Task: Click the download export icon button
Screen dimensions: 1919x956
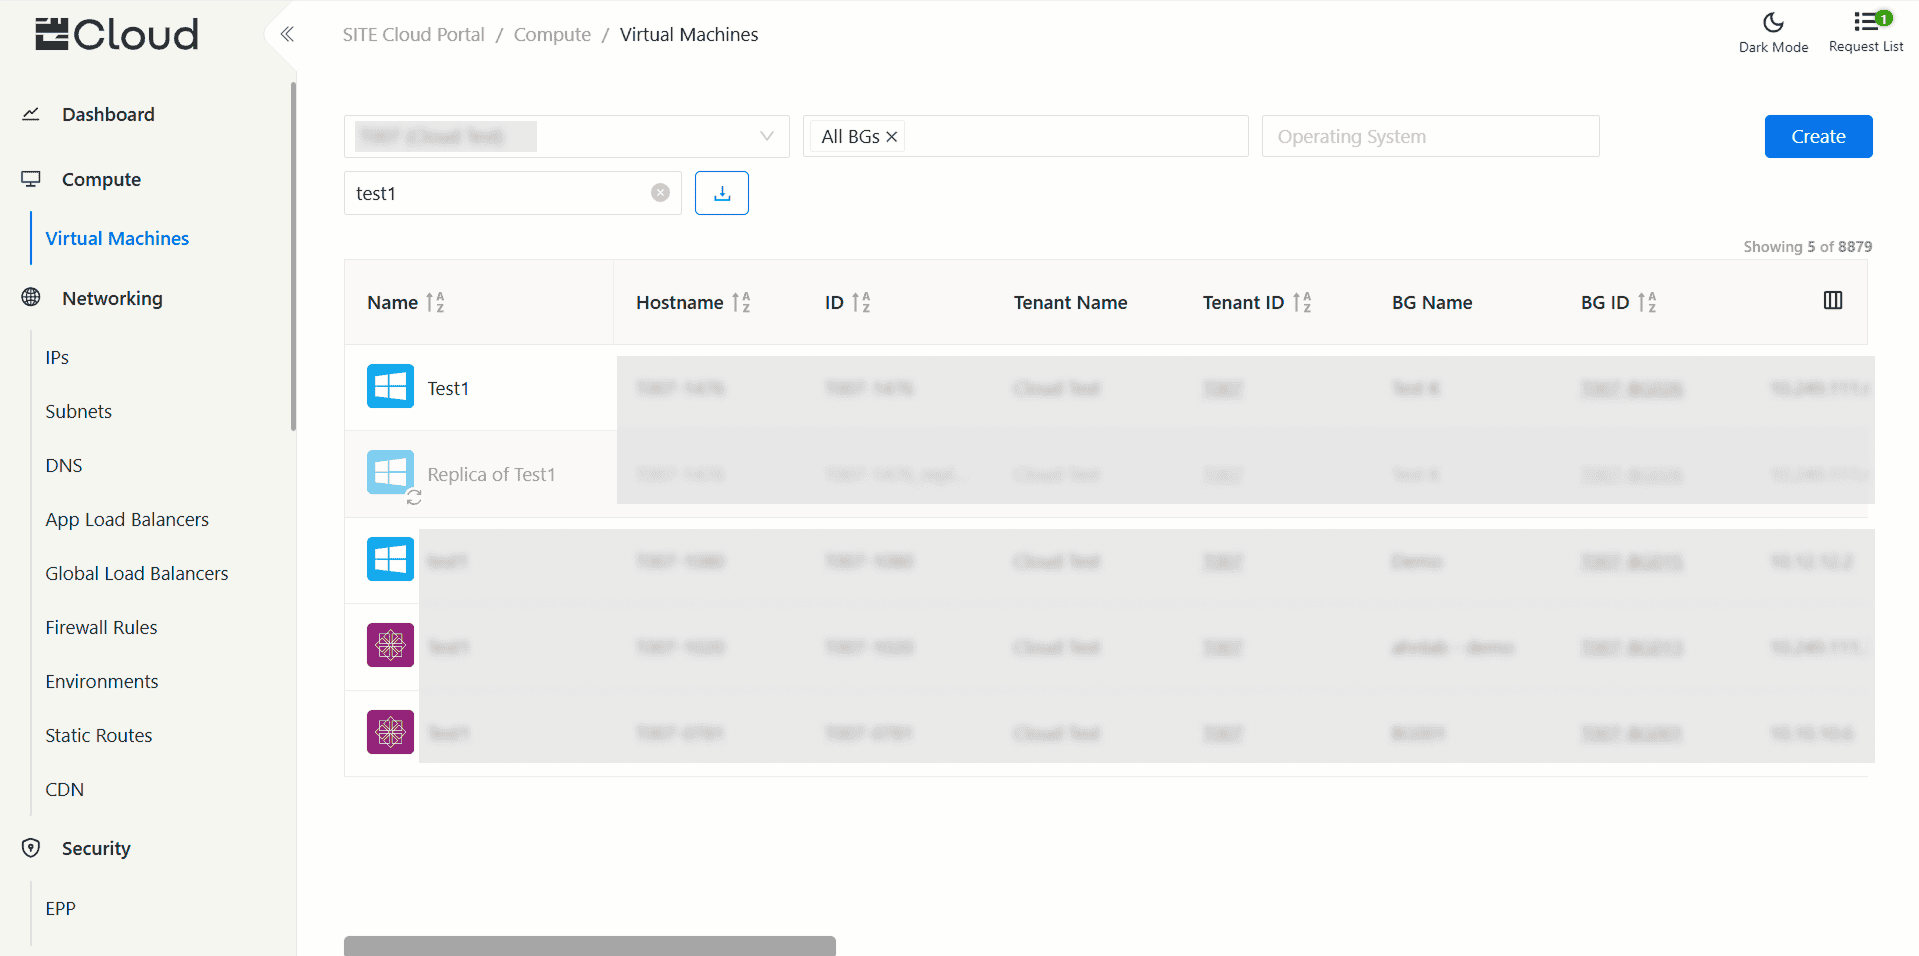Action: [x=721, y=193]
